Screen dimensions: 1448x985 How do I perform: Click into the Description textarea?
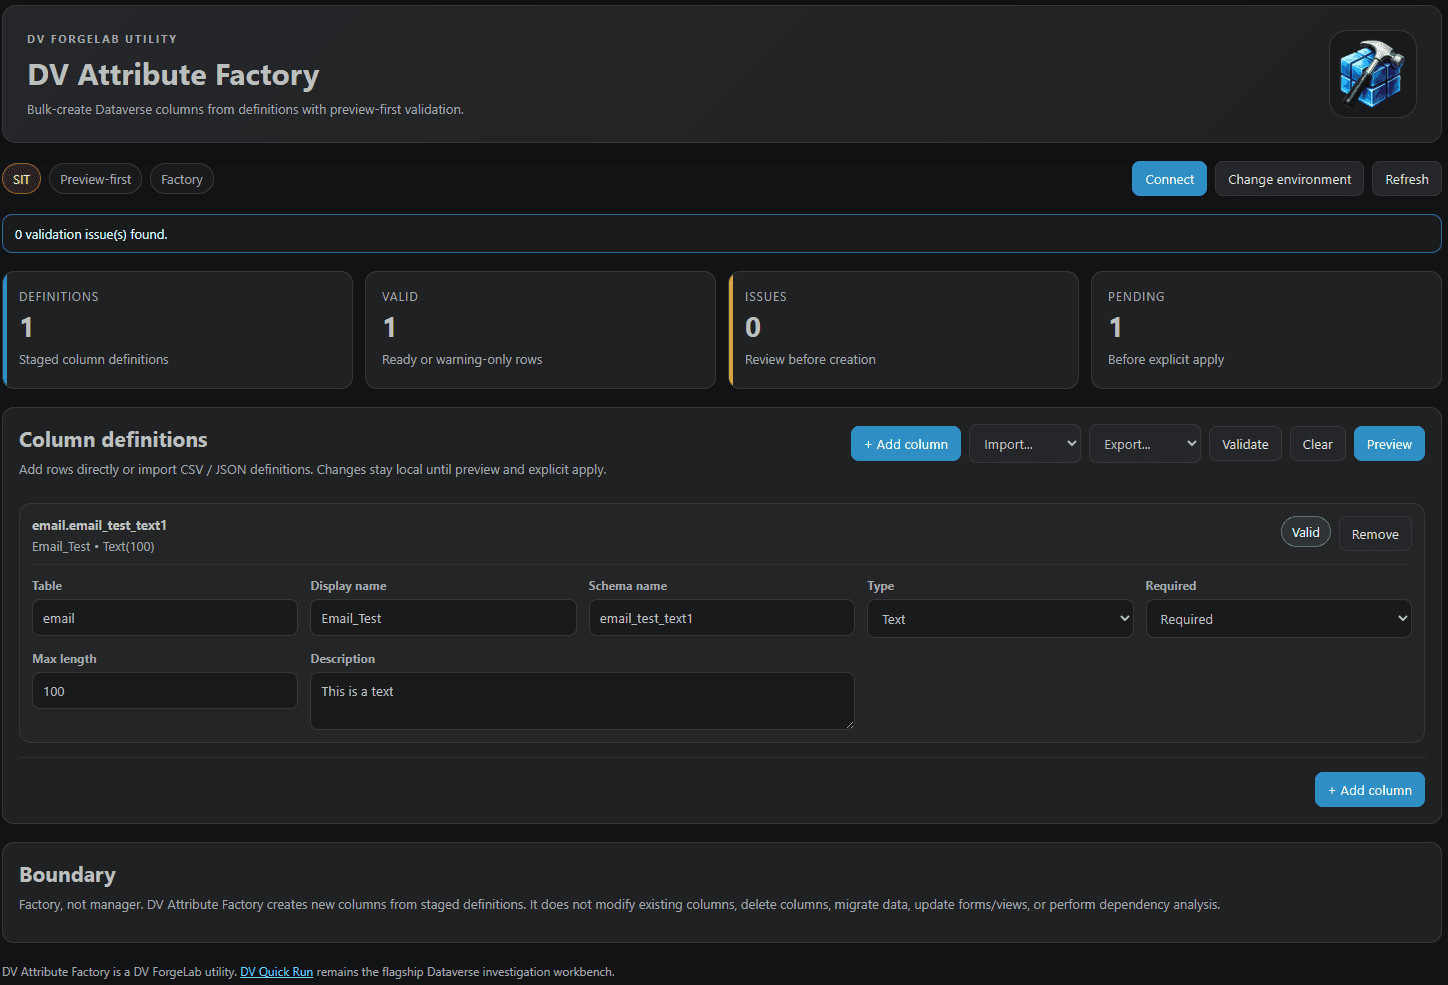click(582, 701)
